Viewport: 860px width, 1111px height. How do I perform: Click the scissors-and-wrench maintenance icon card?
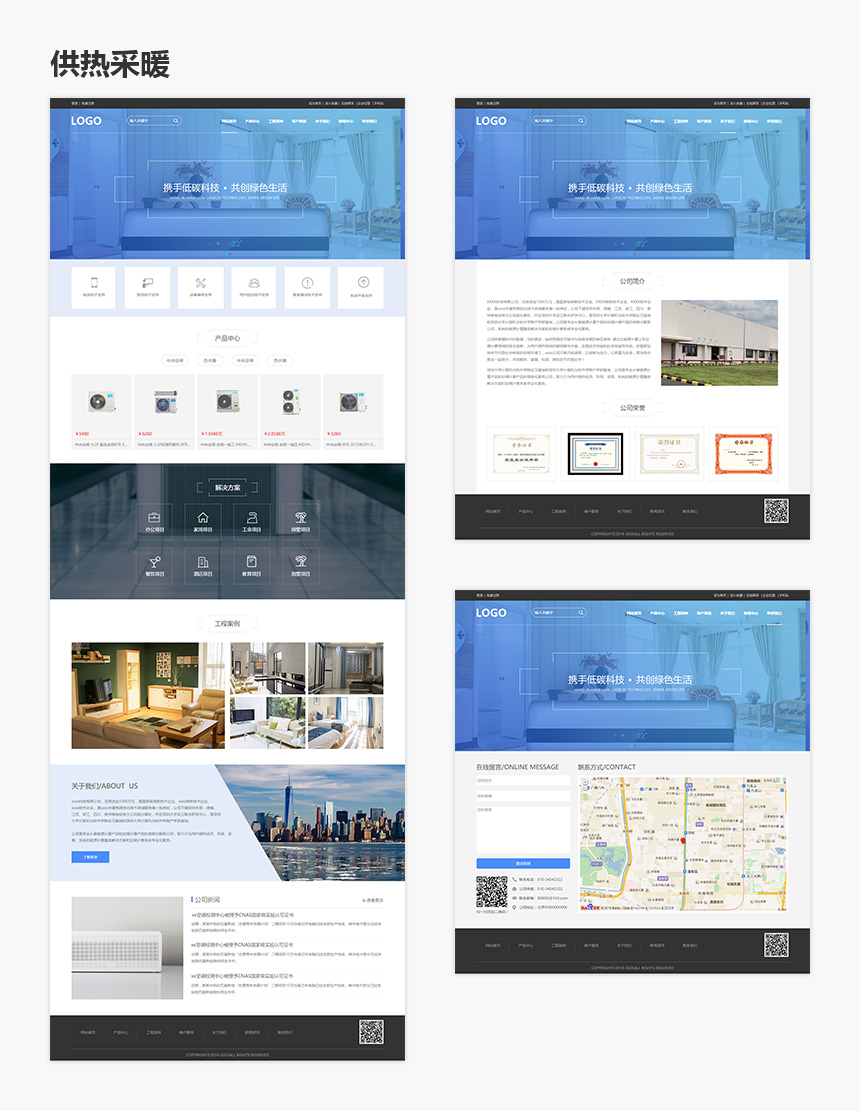200,288
